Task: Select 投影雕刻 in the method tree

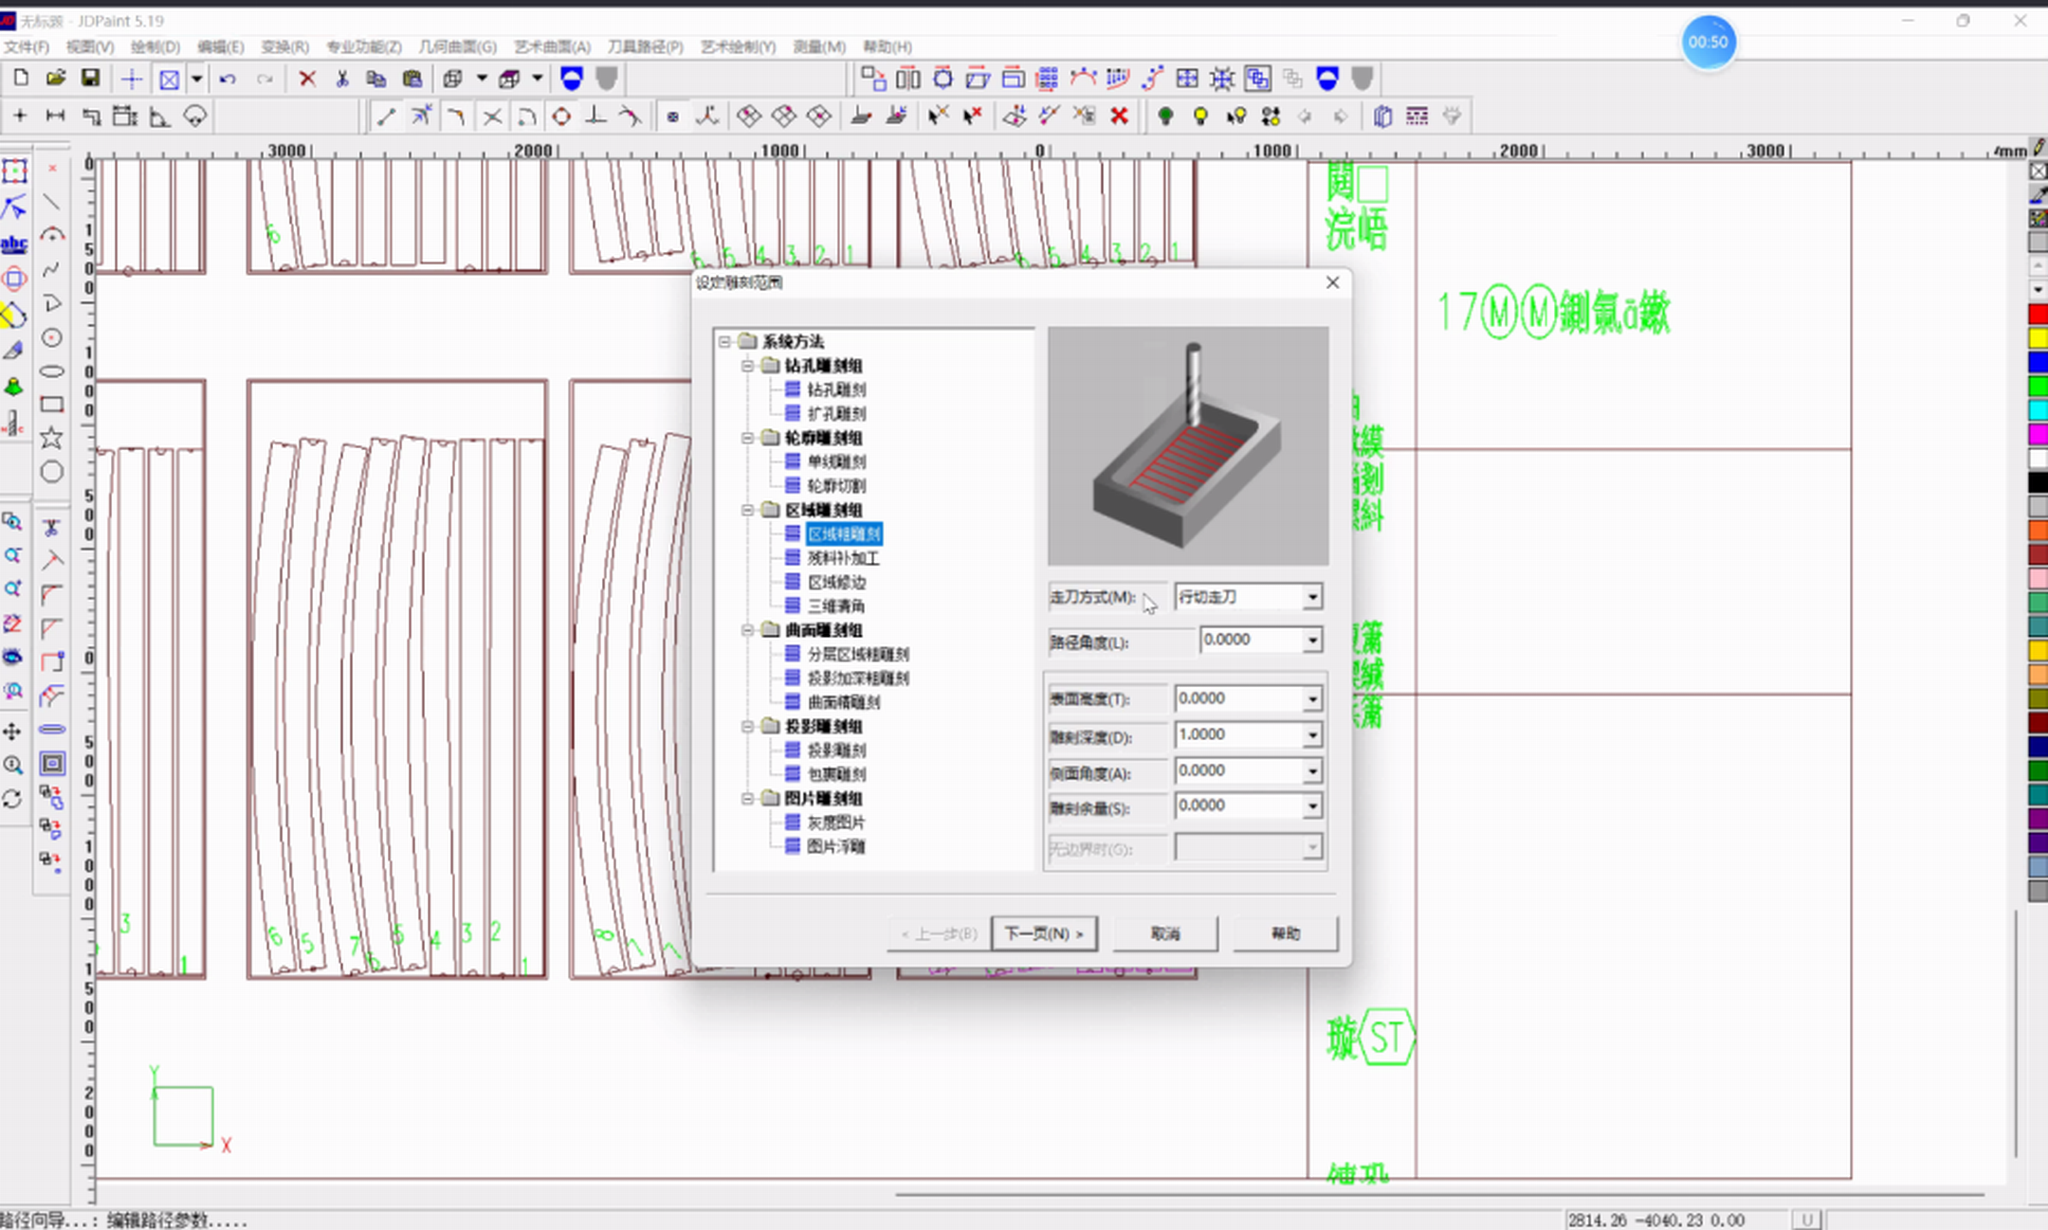Action: pos(836,750)
